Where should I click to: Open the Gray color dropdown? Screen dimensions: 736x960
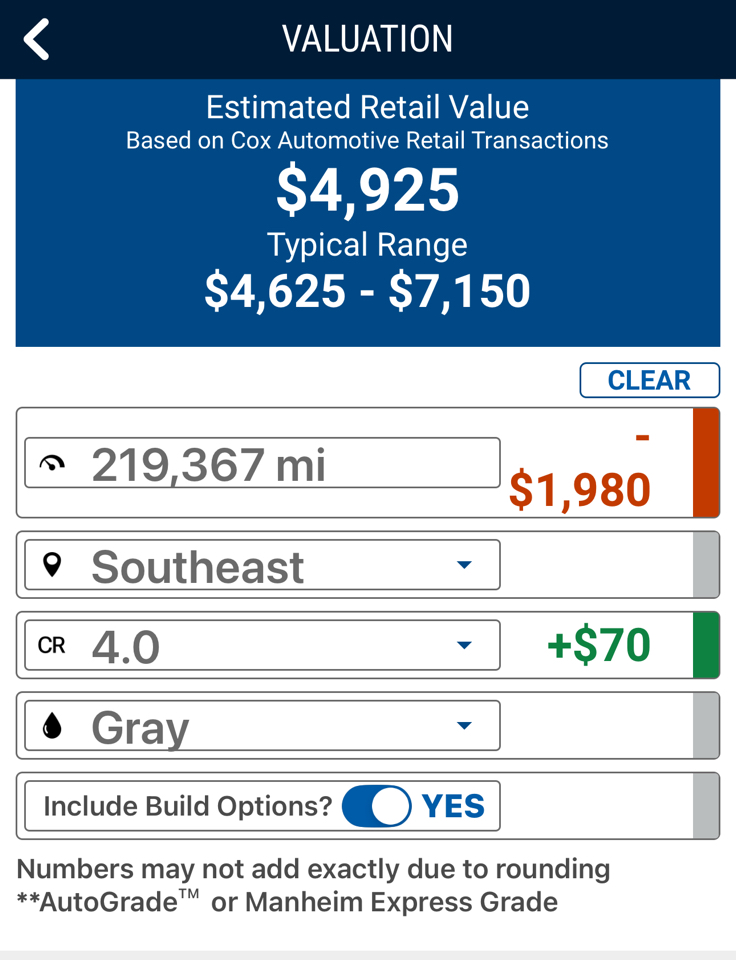(x=464, y=726)
